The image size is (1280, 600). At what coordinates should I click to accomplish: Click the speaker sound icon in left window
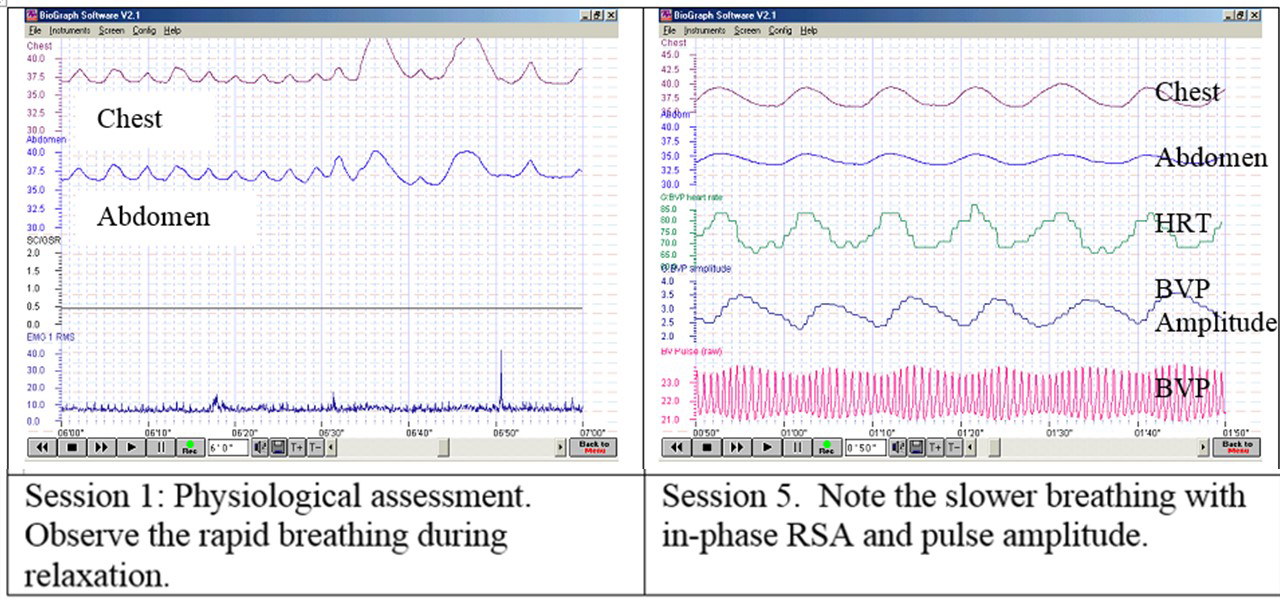(260, 448)
